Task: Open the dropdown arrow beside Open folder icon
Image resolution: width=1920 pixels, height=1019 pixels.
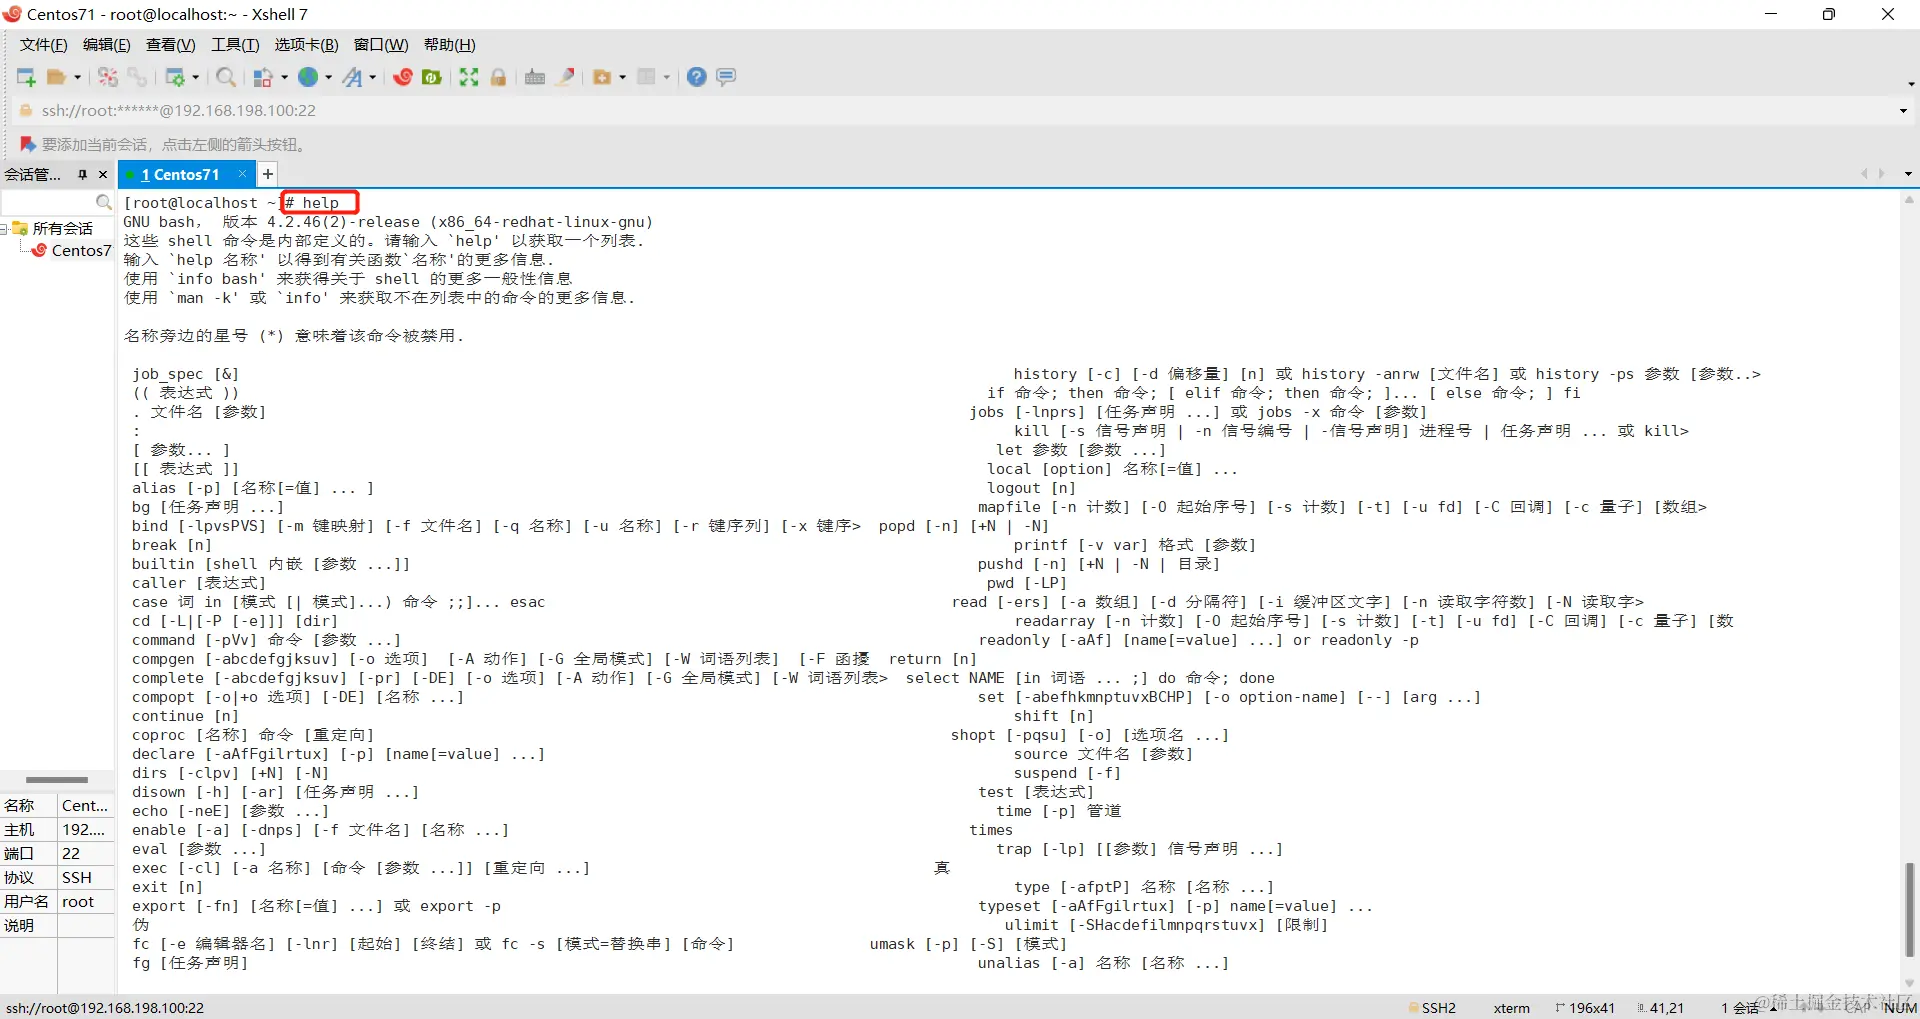Action: point(77,77)
